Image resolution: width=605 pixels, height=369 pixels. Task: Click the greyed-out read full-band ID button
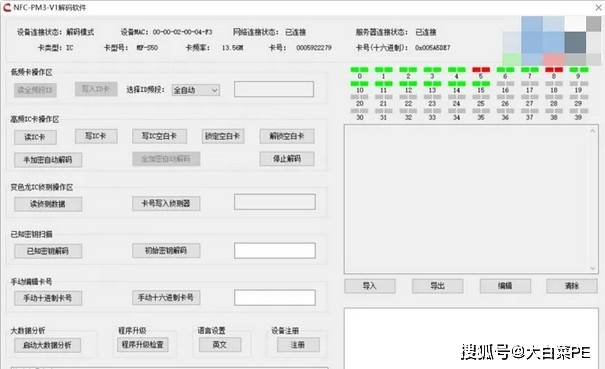pos(35,90)
